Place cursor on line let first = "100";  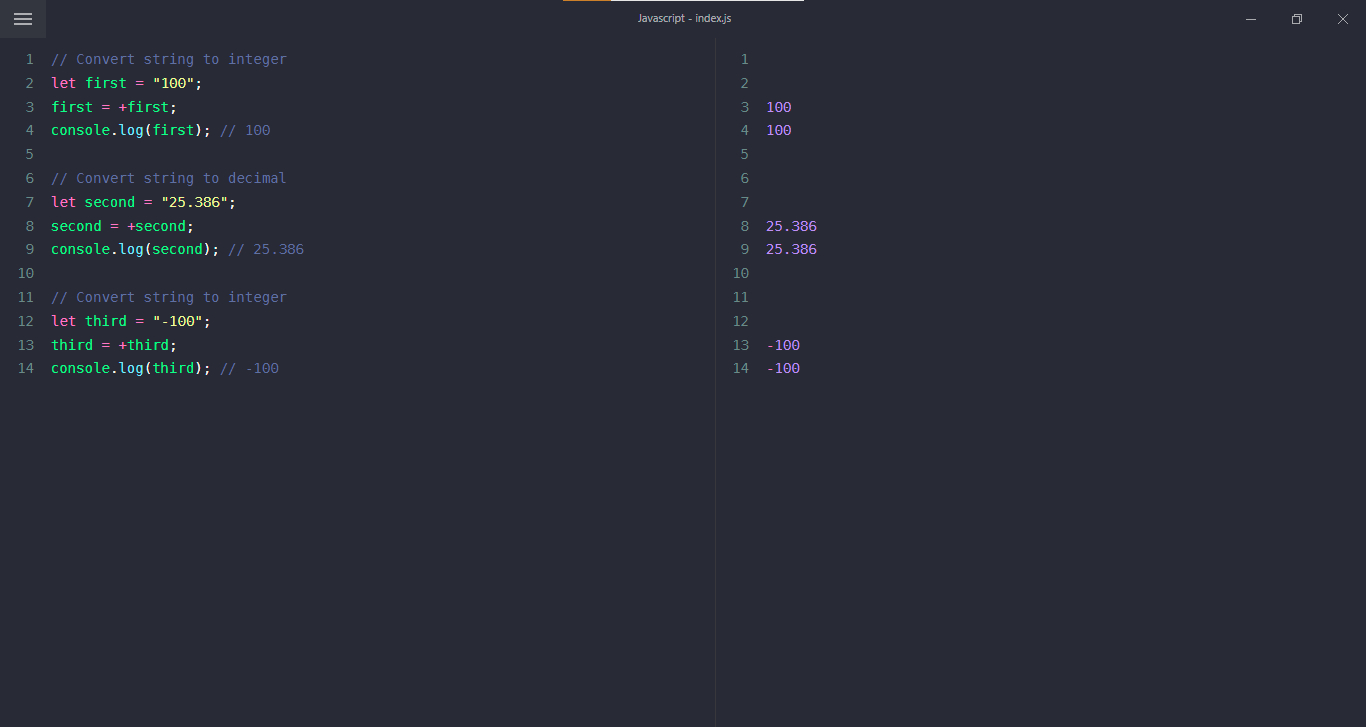click(127, 83)
